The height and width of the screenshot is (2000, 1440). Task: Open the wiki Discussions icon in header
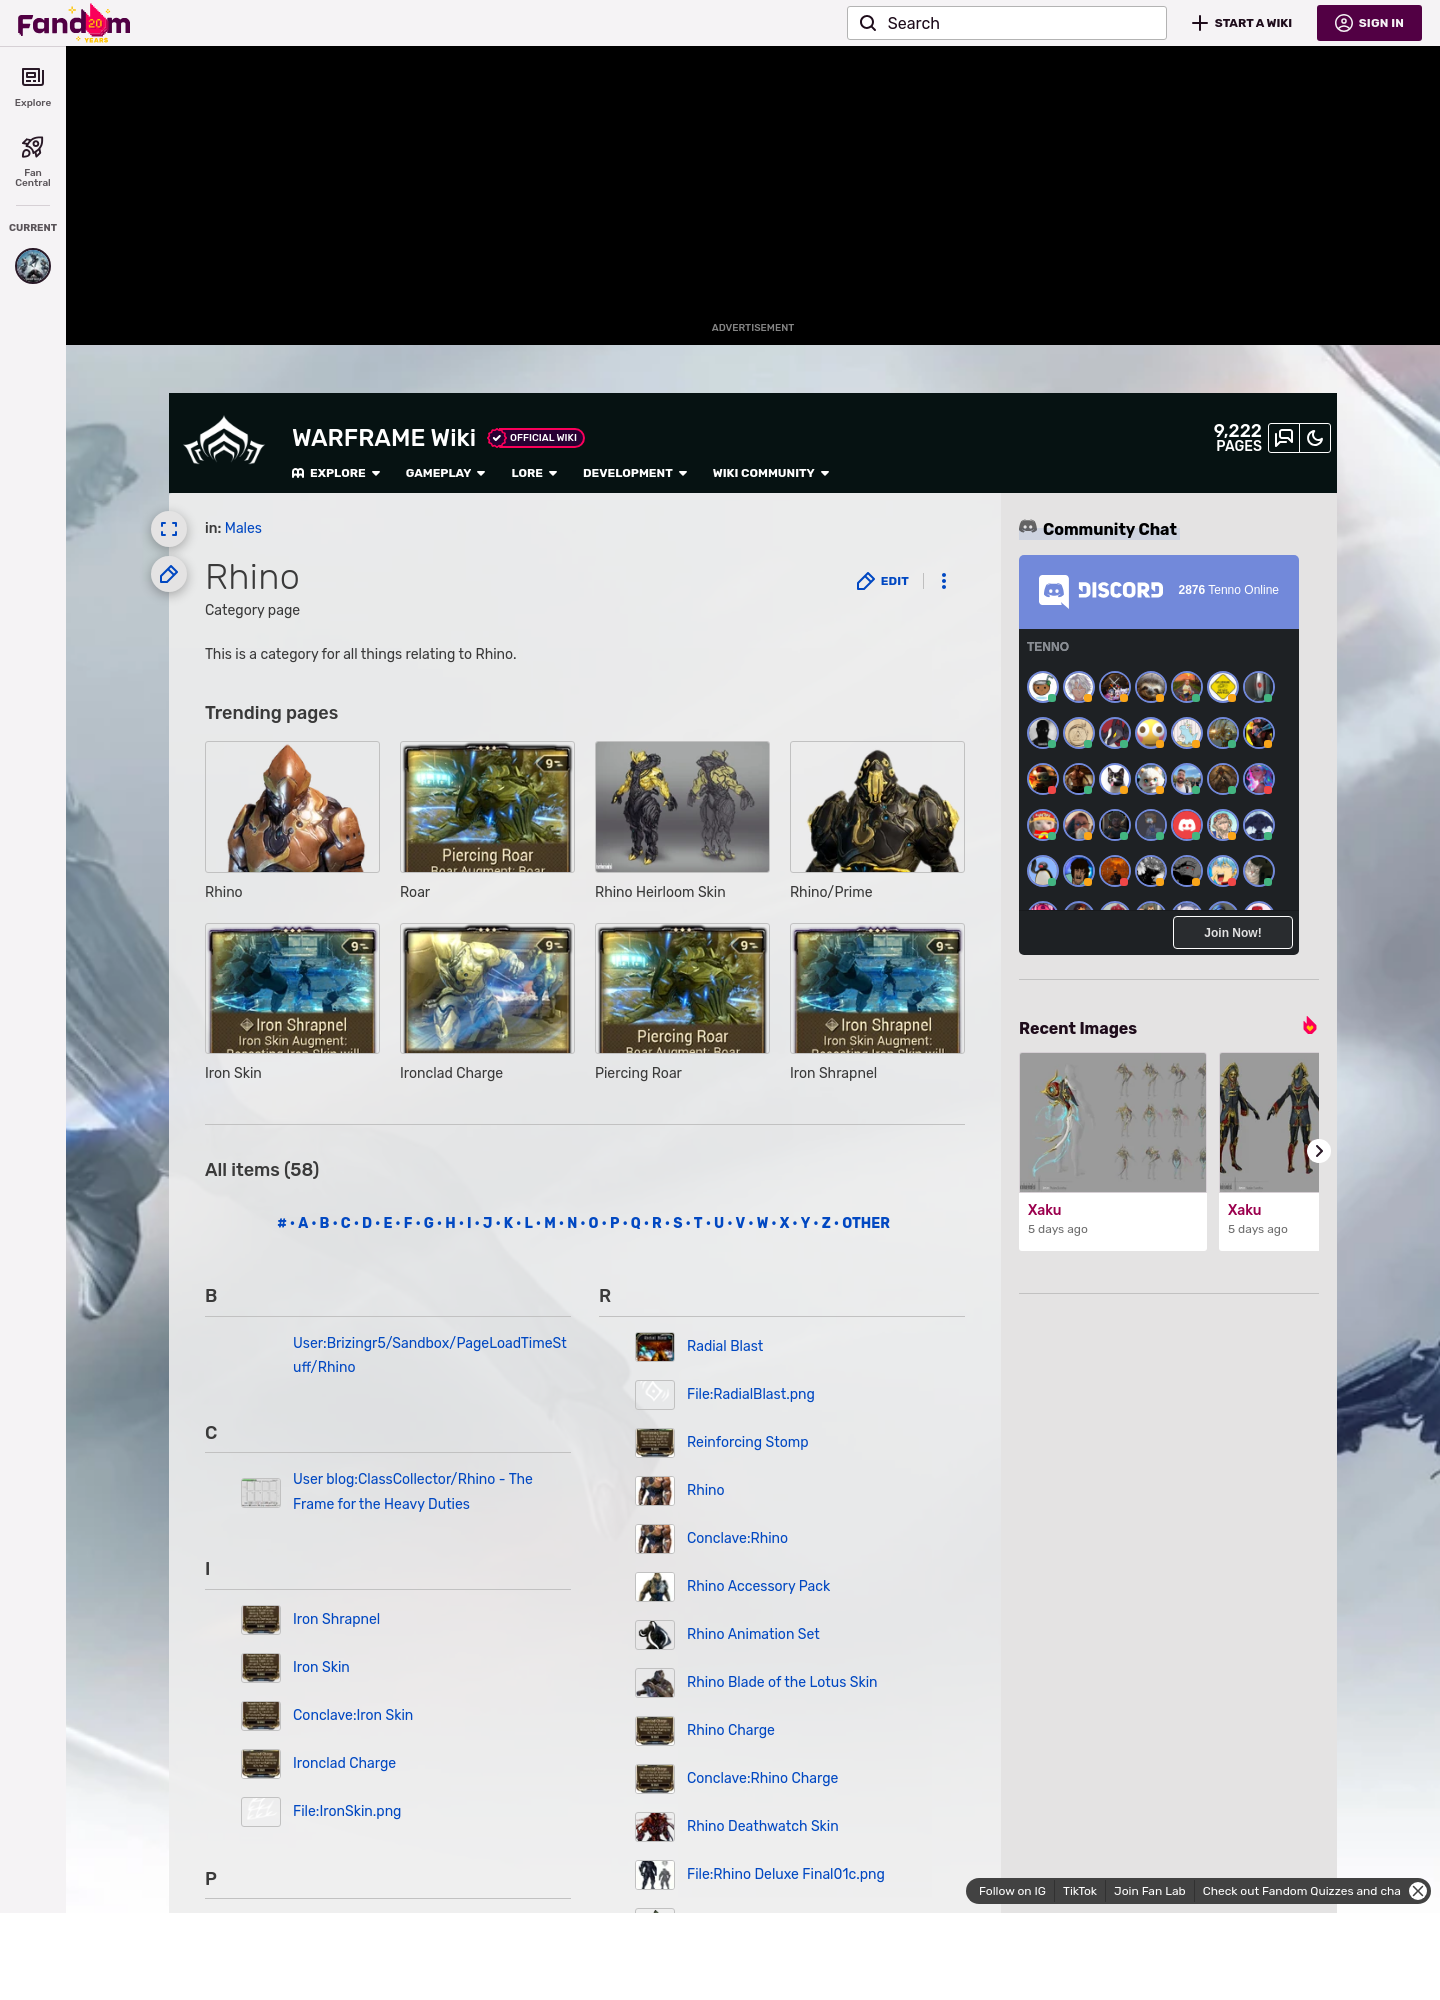point(1284,438)
